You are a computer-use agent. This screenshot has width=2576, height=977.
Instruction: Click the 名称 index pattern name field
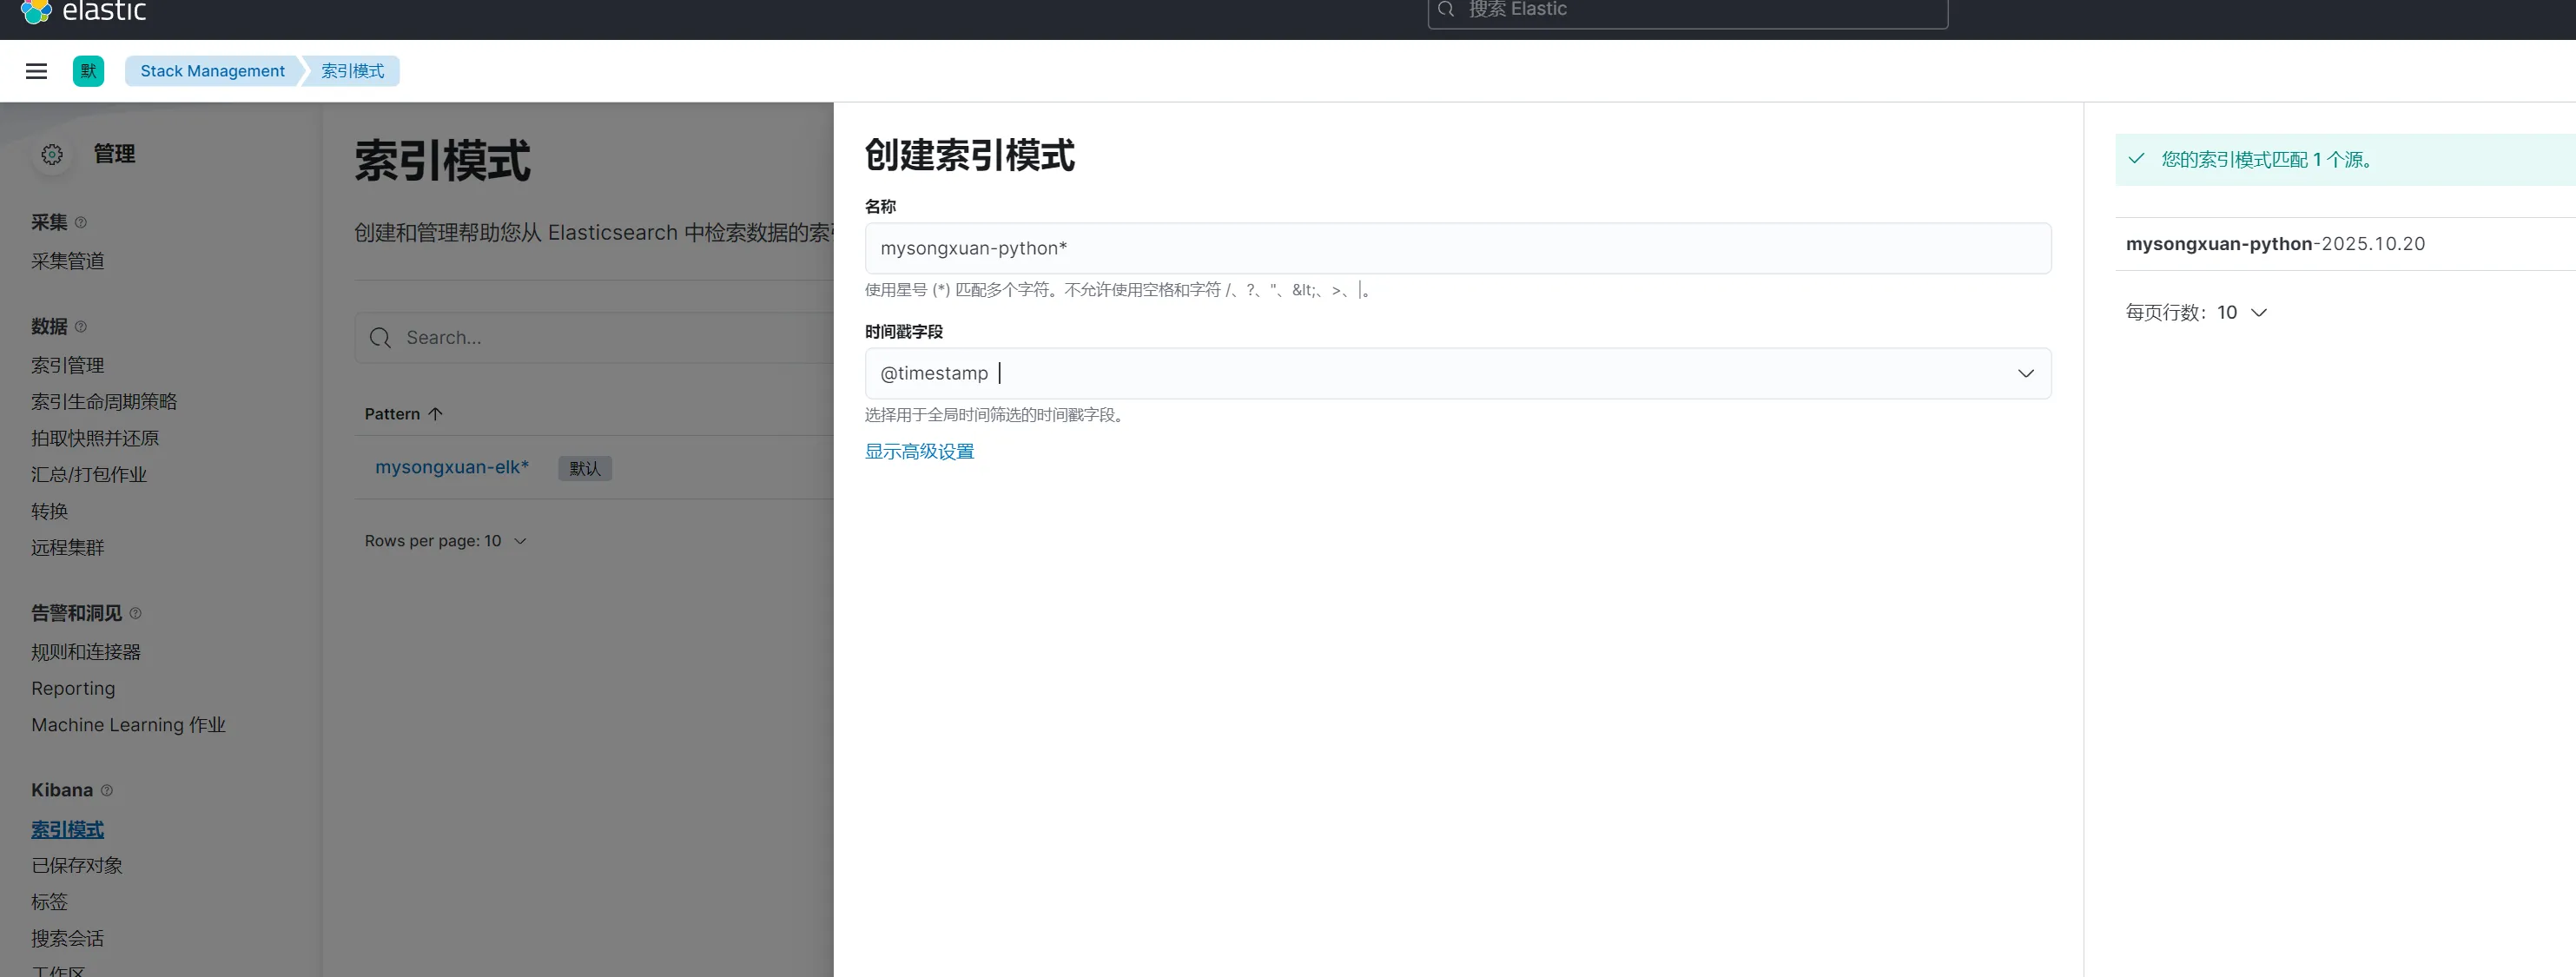coord(1457,248)
